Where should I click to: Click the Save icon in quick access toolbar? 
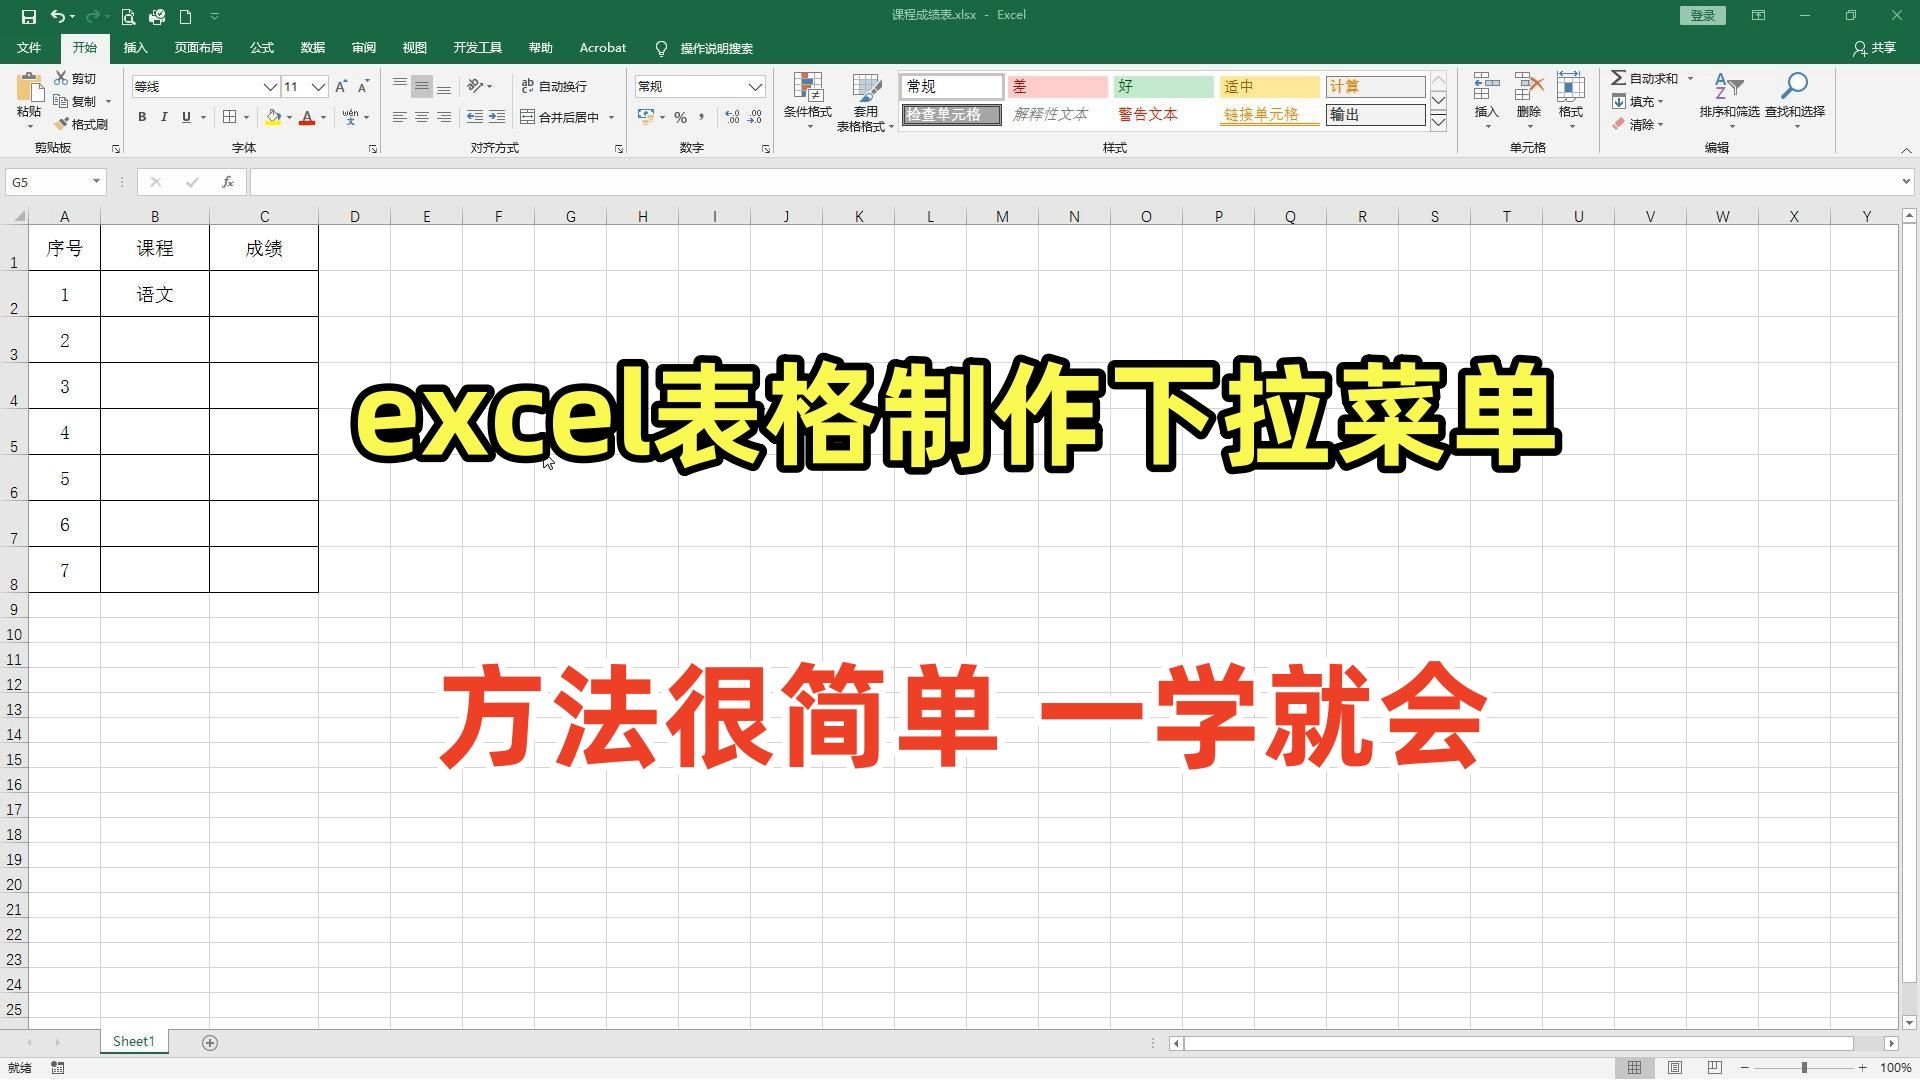28,16
